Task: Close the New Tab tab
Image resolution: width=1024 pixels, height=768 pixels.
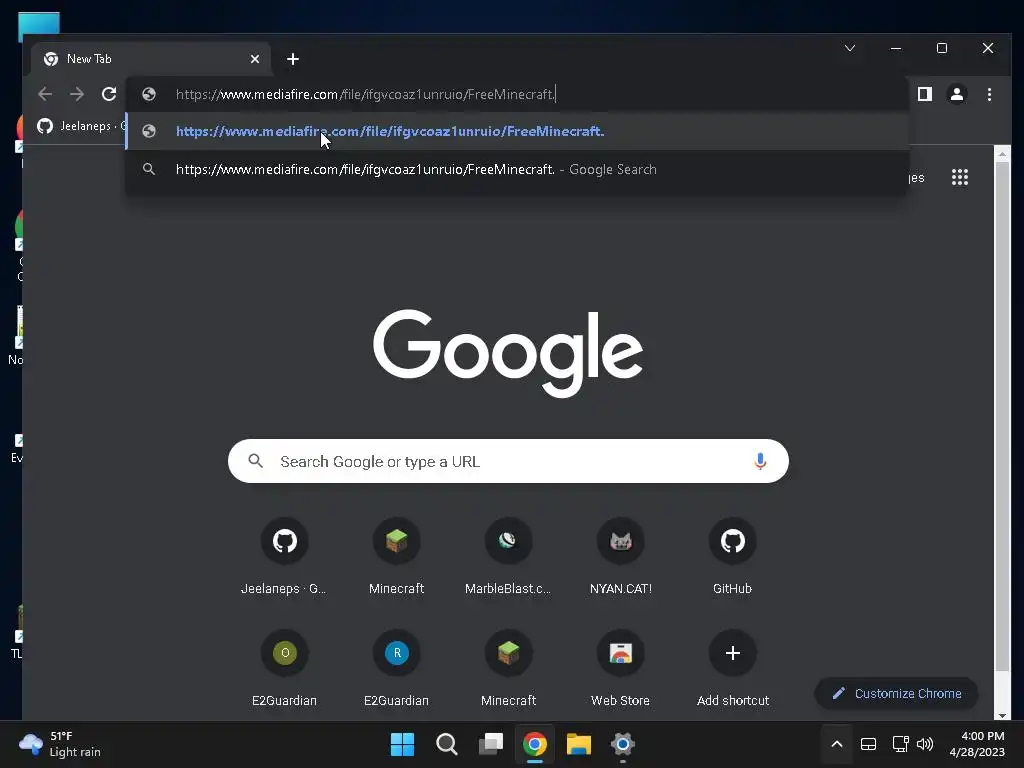Action: [255, 59]
